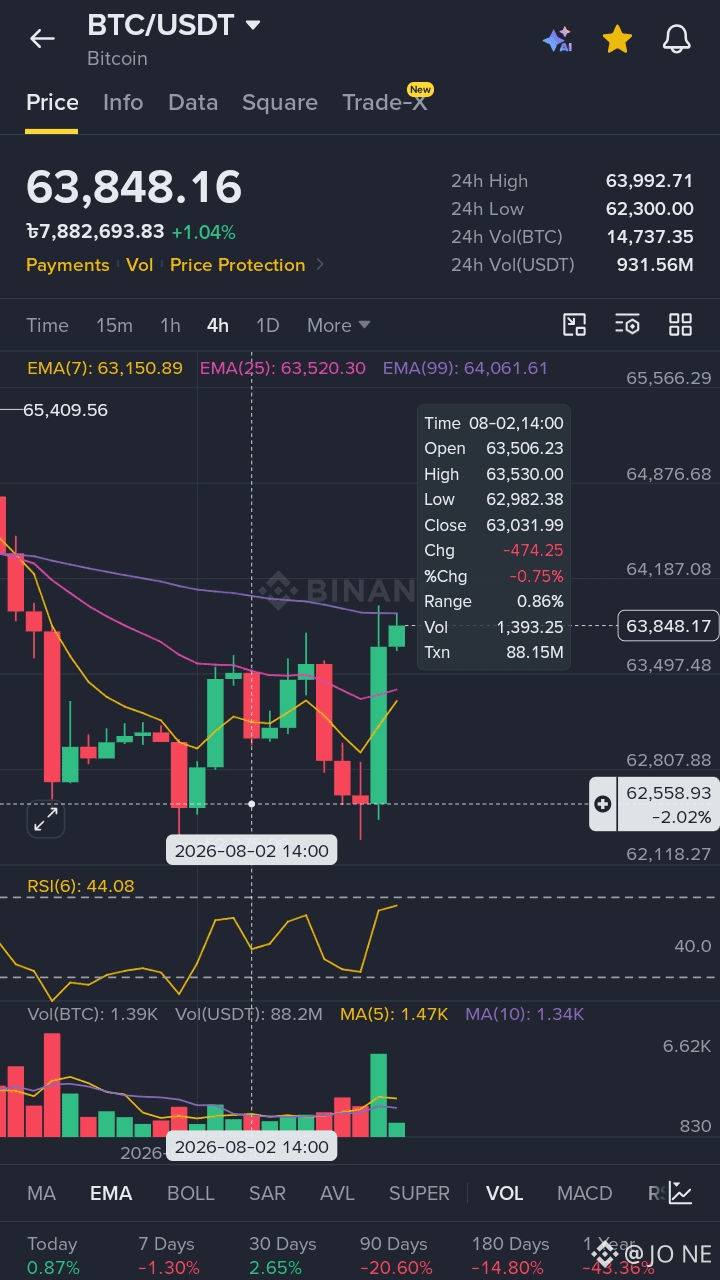
Task: Open the price alert bell icon
Action: tap(677, 39)
